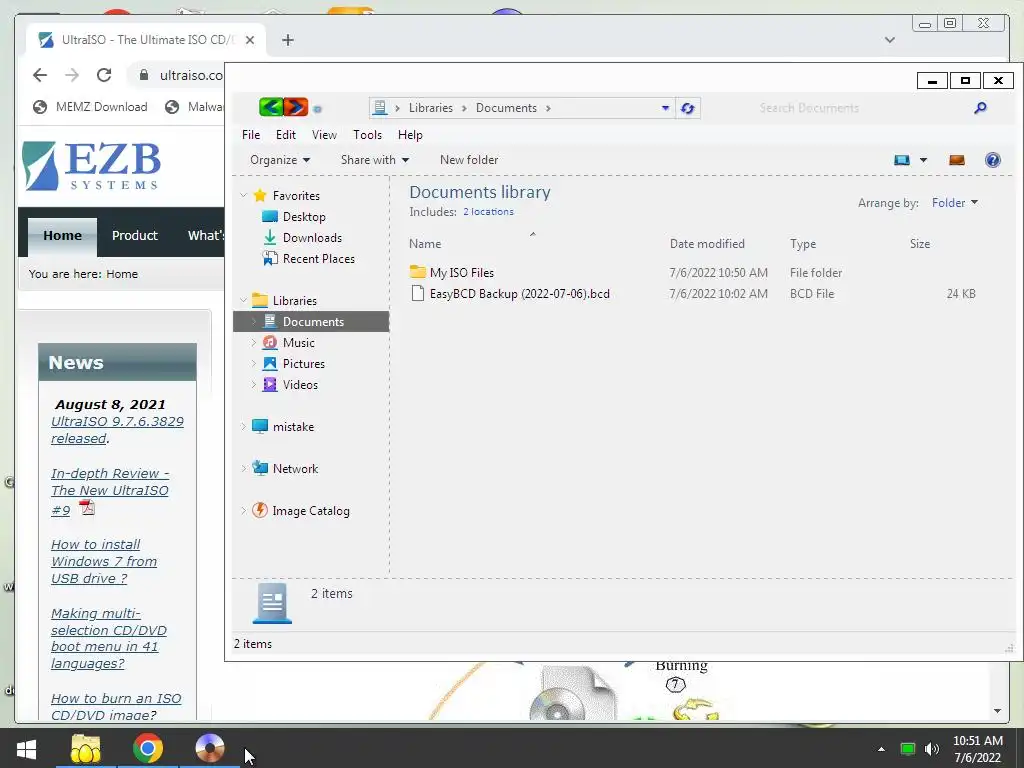Open the Edit menu
The height and width of the screenshot is (768, 1024).
pos(285,135)
